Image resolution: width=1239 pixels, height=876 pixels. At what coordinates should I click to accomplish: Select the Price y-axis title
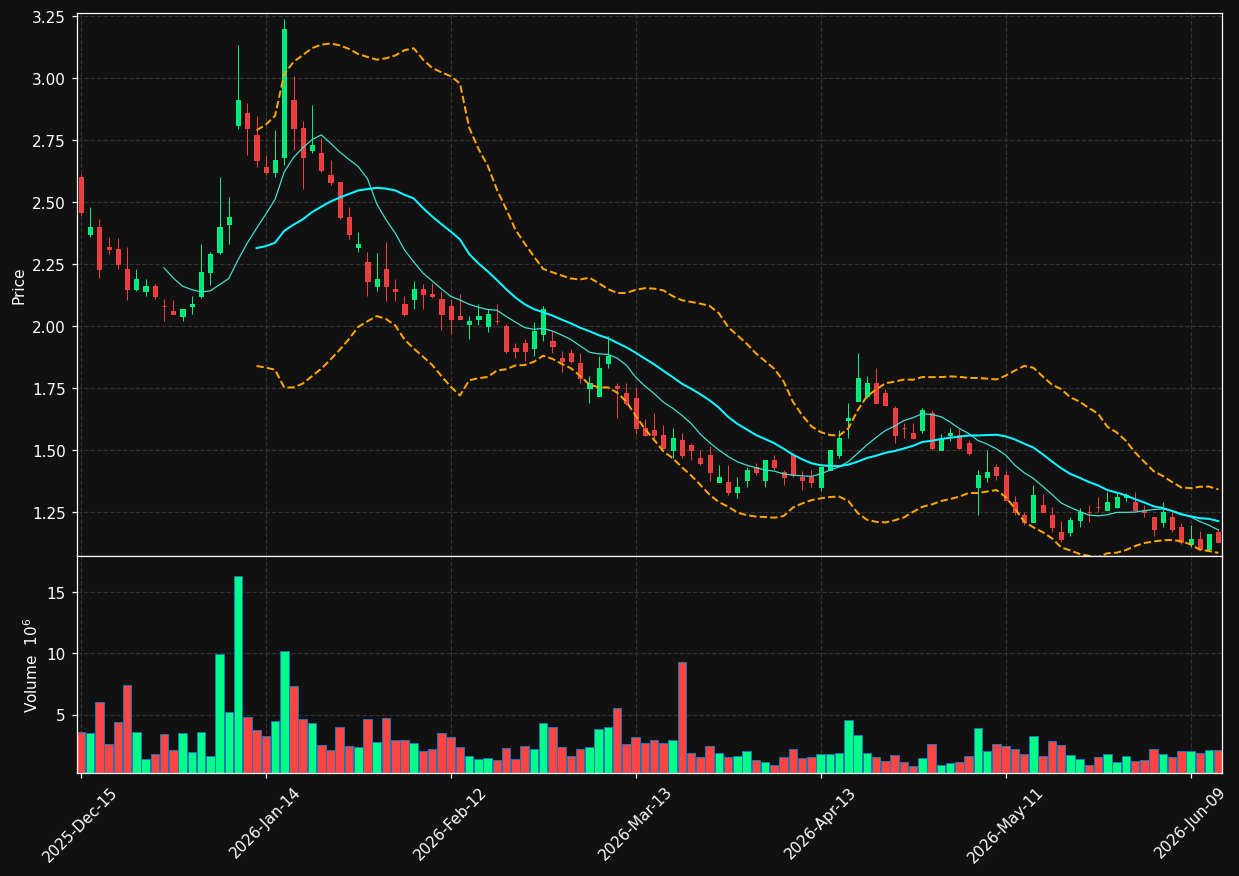click(x=19, y=286)
